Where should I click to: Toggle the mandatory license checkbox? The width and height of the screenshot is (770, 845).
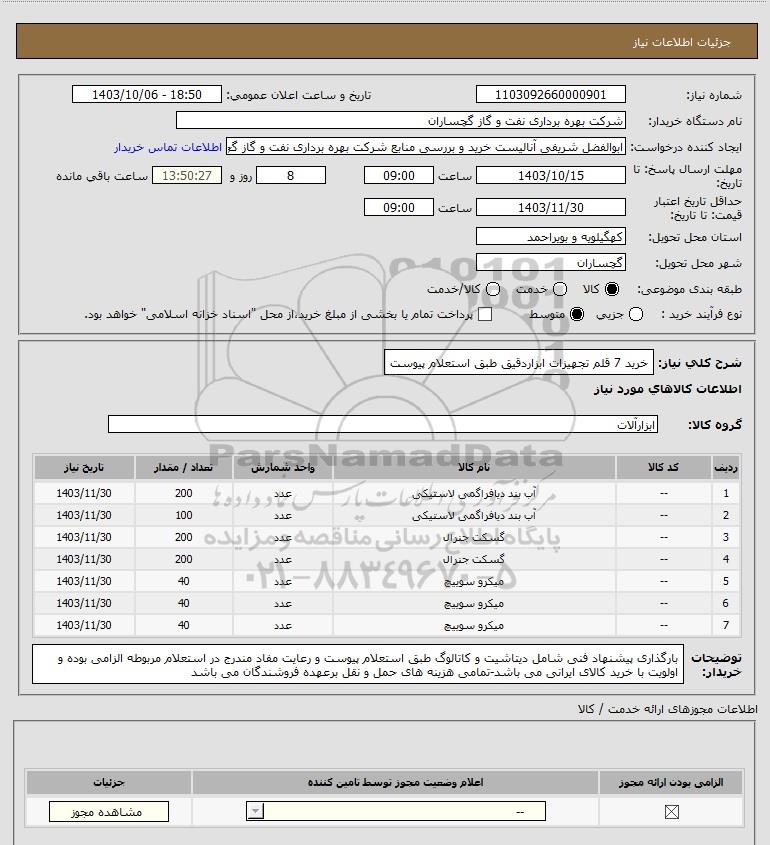pyautogui.click(x=671, y=812)
